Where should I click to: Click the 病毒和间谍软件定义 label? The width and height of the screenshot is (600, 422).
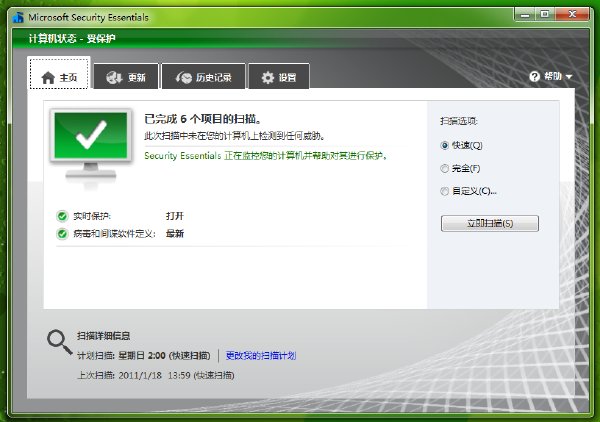tap(114, 233)
